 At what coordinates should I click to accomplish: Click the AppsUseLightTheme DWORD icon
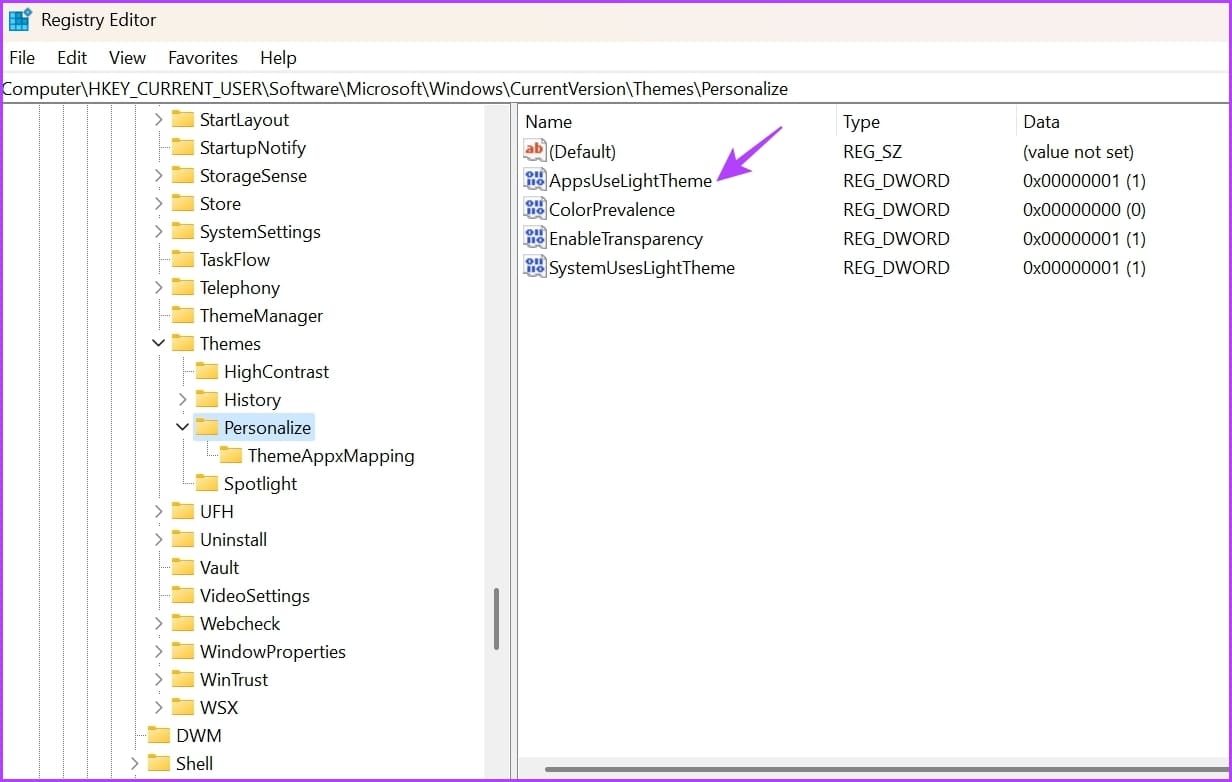click(x=535, y=180)
